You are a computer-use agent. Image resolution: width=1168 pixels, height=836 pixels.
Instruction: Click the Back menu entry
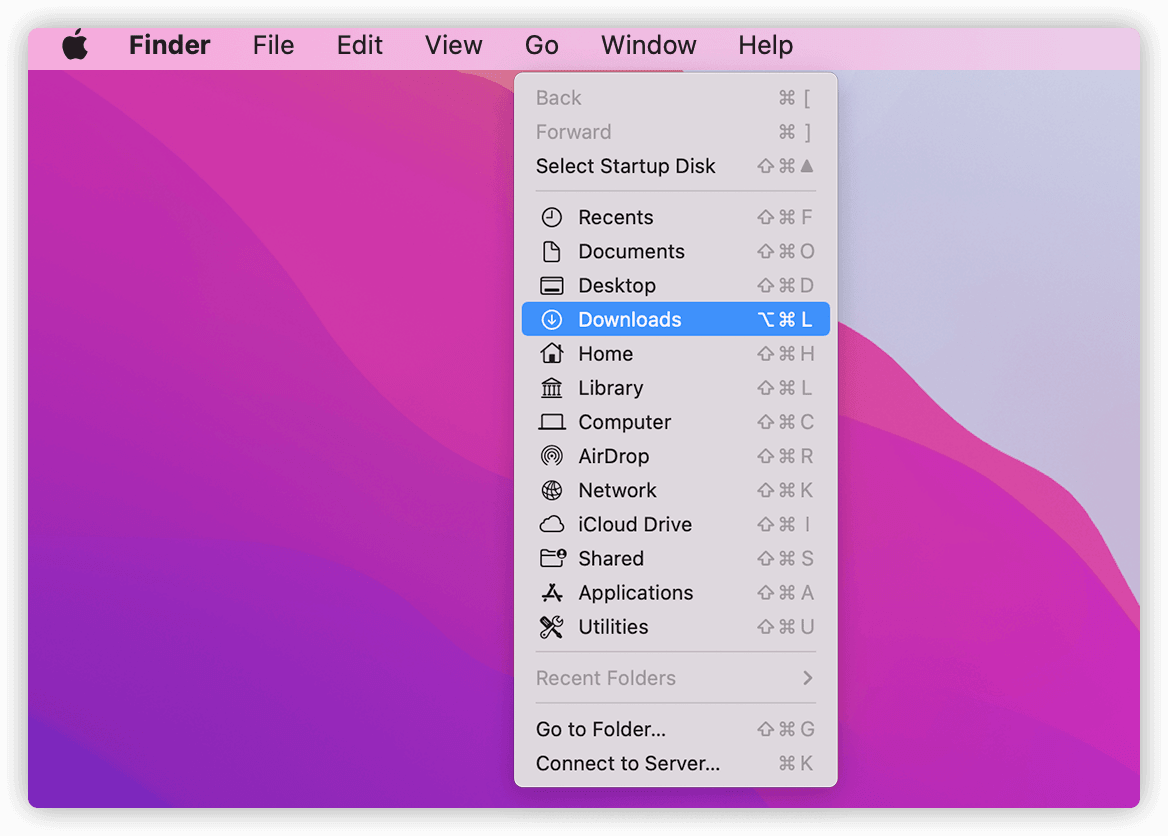click(676, 98)
